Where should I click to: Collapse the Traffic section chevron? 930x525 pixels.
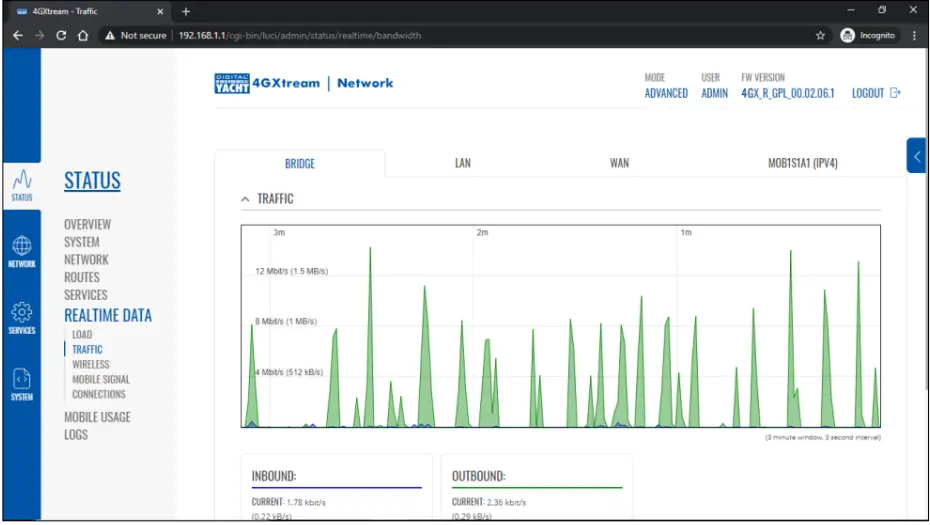[x=245, y=199]
